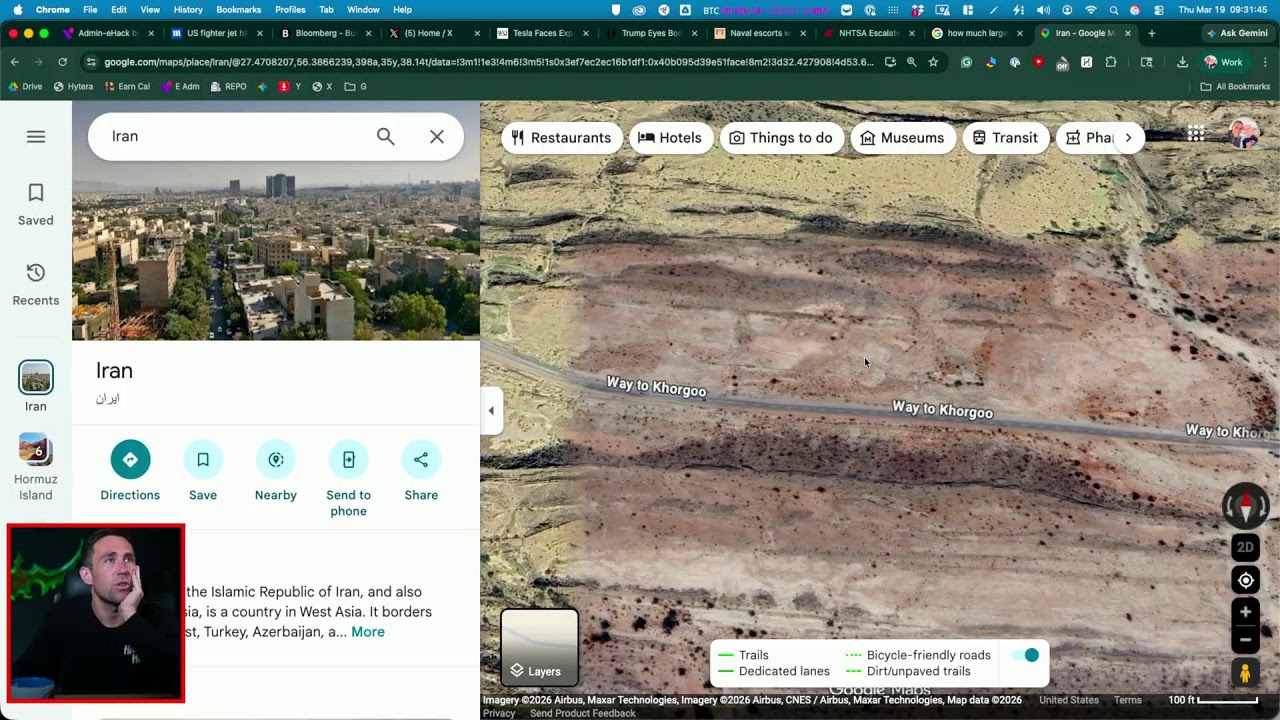Expand the description with More link
The image size is (1280, 720).
coord(368,632)
